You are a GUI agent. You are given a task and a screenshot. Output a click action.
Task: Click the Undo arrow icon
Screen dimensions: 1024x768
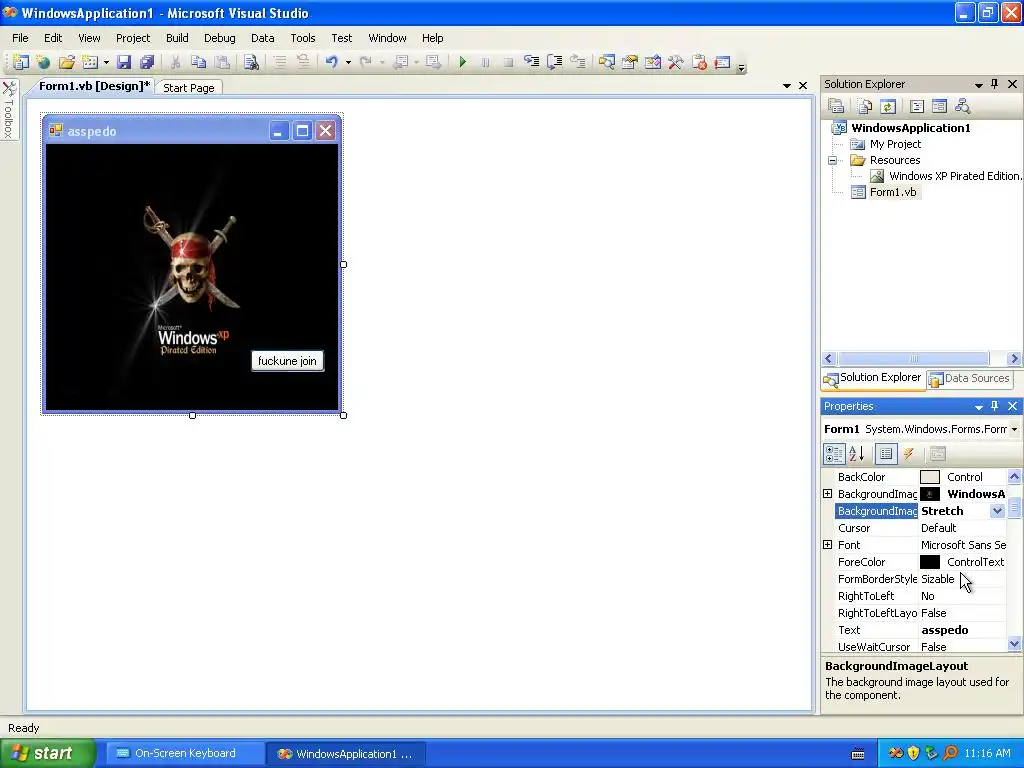[332, 62]
